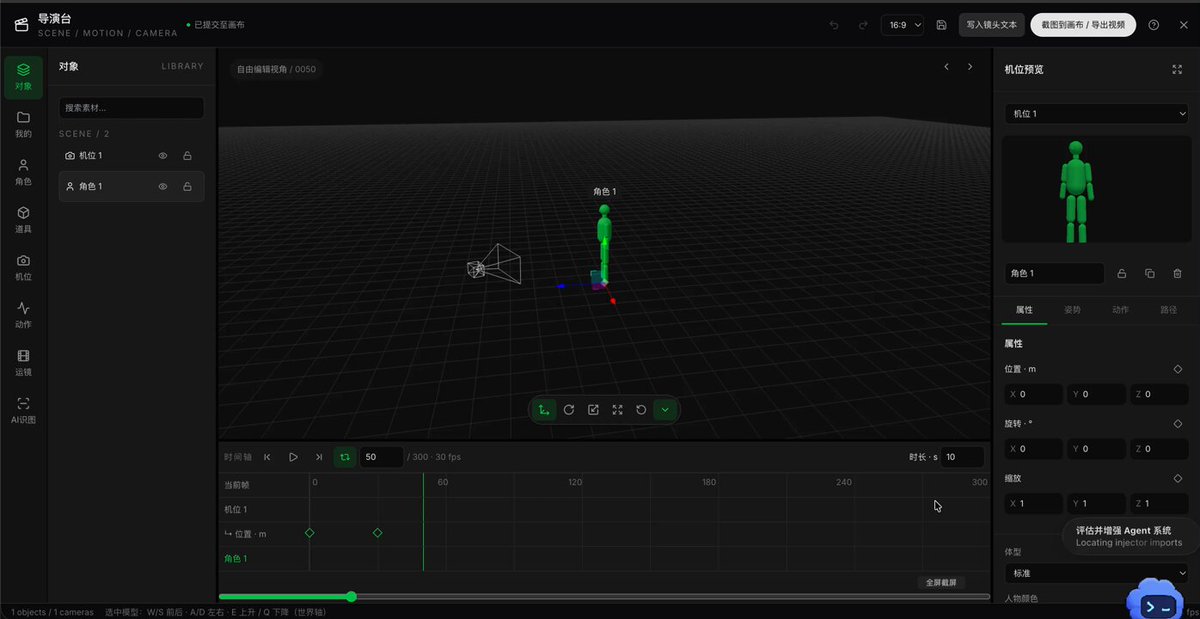This screenshot has width=1200, height=619.
Task: Click the green timeline progress slider handle
Action: 351,597
